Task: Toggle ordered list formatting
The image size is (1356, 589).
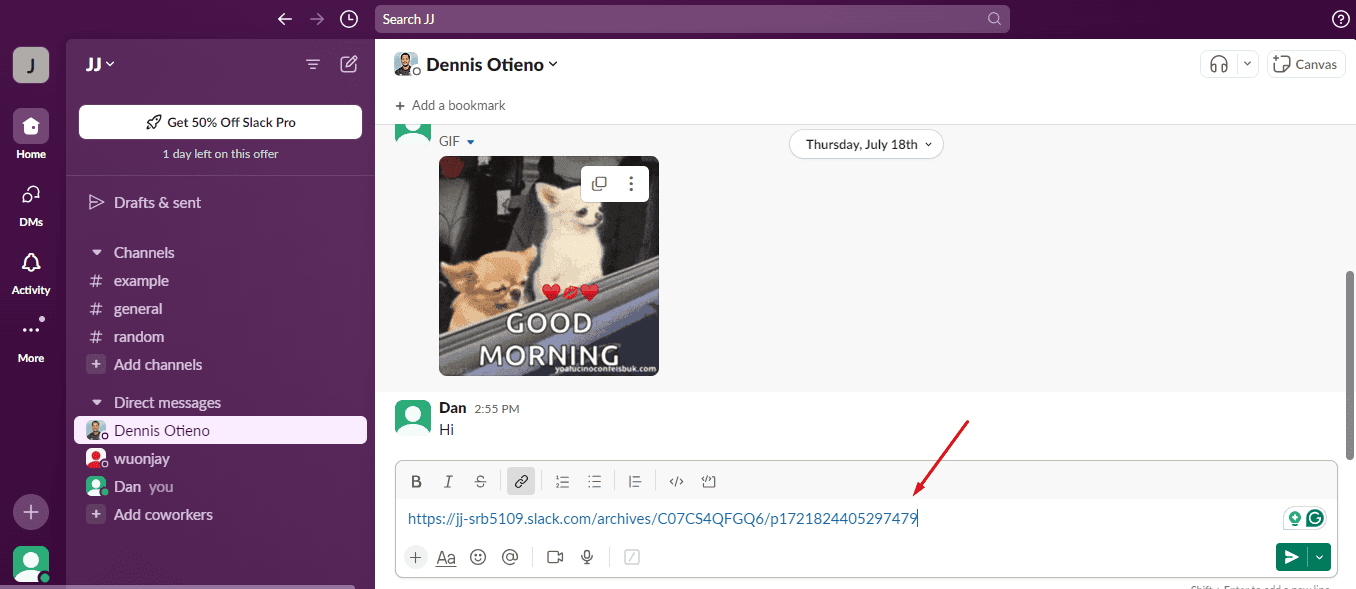Action: pos(562,481)
